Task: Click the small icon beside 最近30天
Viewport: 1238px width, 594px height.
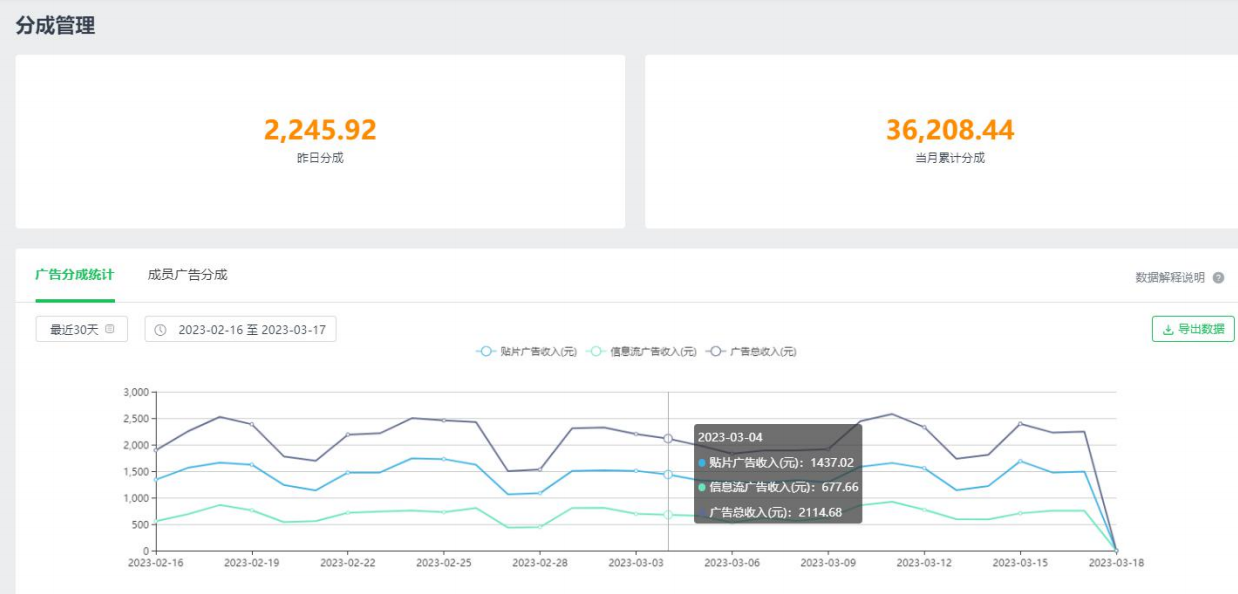Action: 110,329
